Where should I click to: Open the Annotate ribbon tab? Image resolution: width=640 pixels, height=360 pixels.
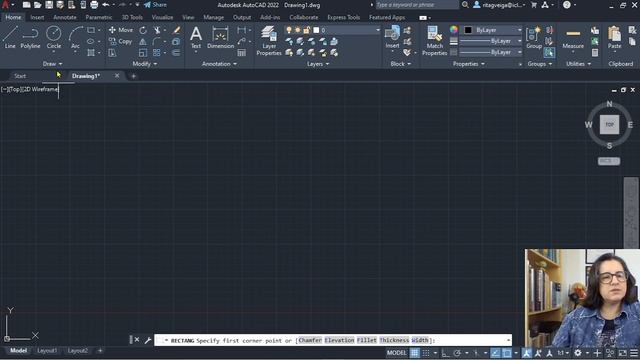pyautogui.click(x=64, y=17)
